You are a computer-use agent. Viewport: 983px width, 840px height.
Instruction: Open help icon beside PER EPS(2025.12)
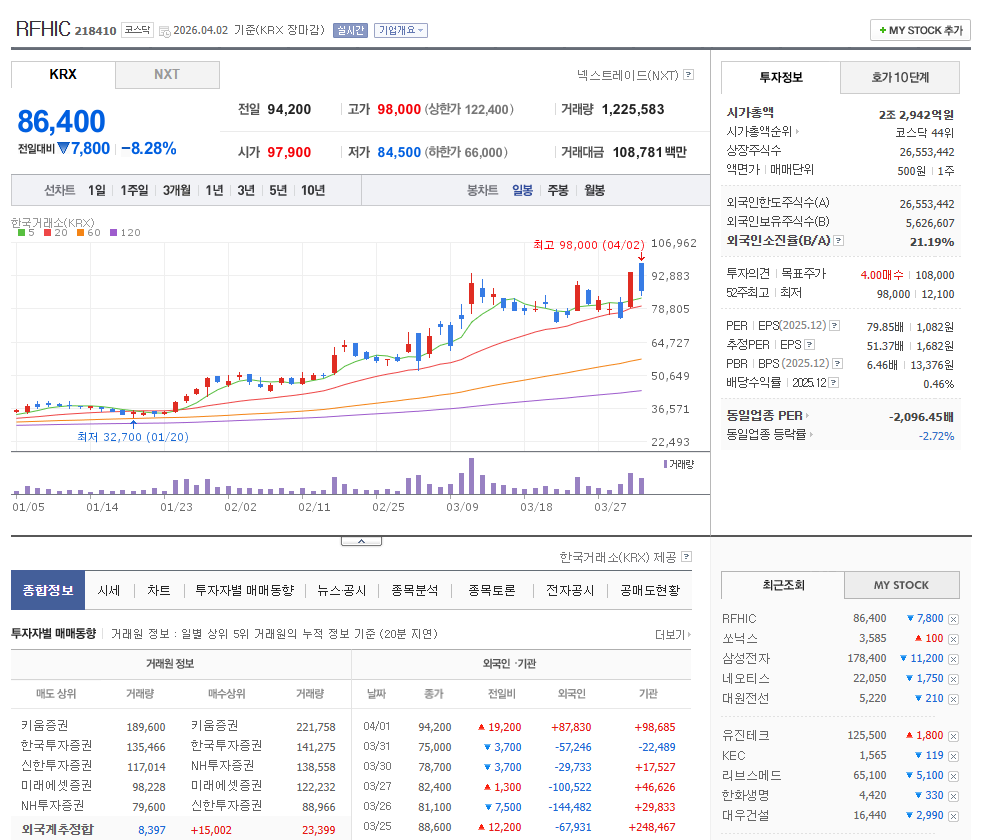coord(834,325)
